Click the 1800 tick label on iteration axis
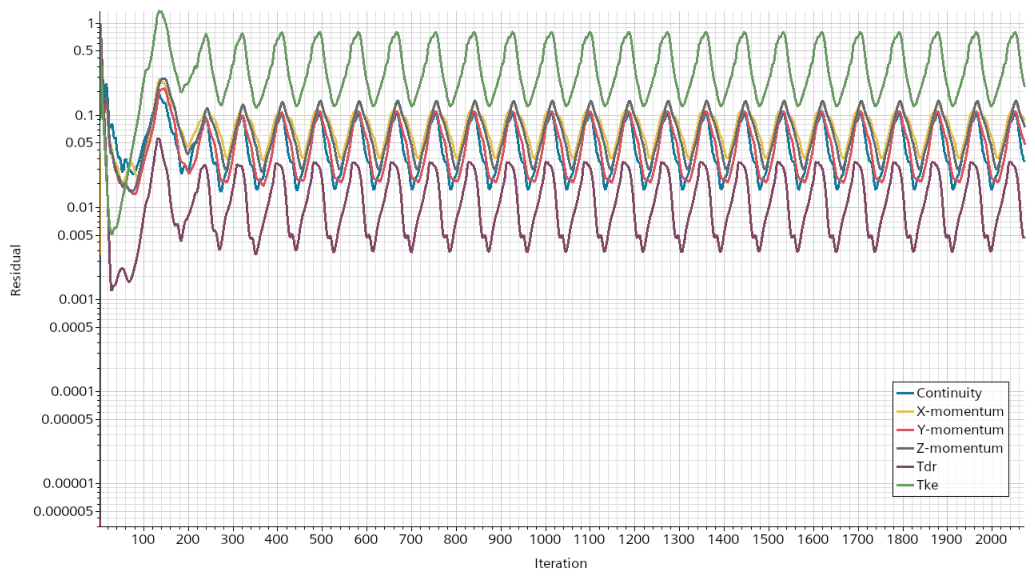This screenshot has height=577, width=1035. (x=902, y=539)
